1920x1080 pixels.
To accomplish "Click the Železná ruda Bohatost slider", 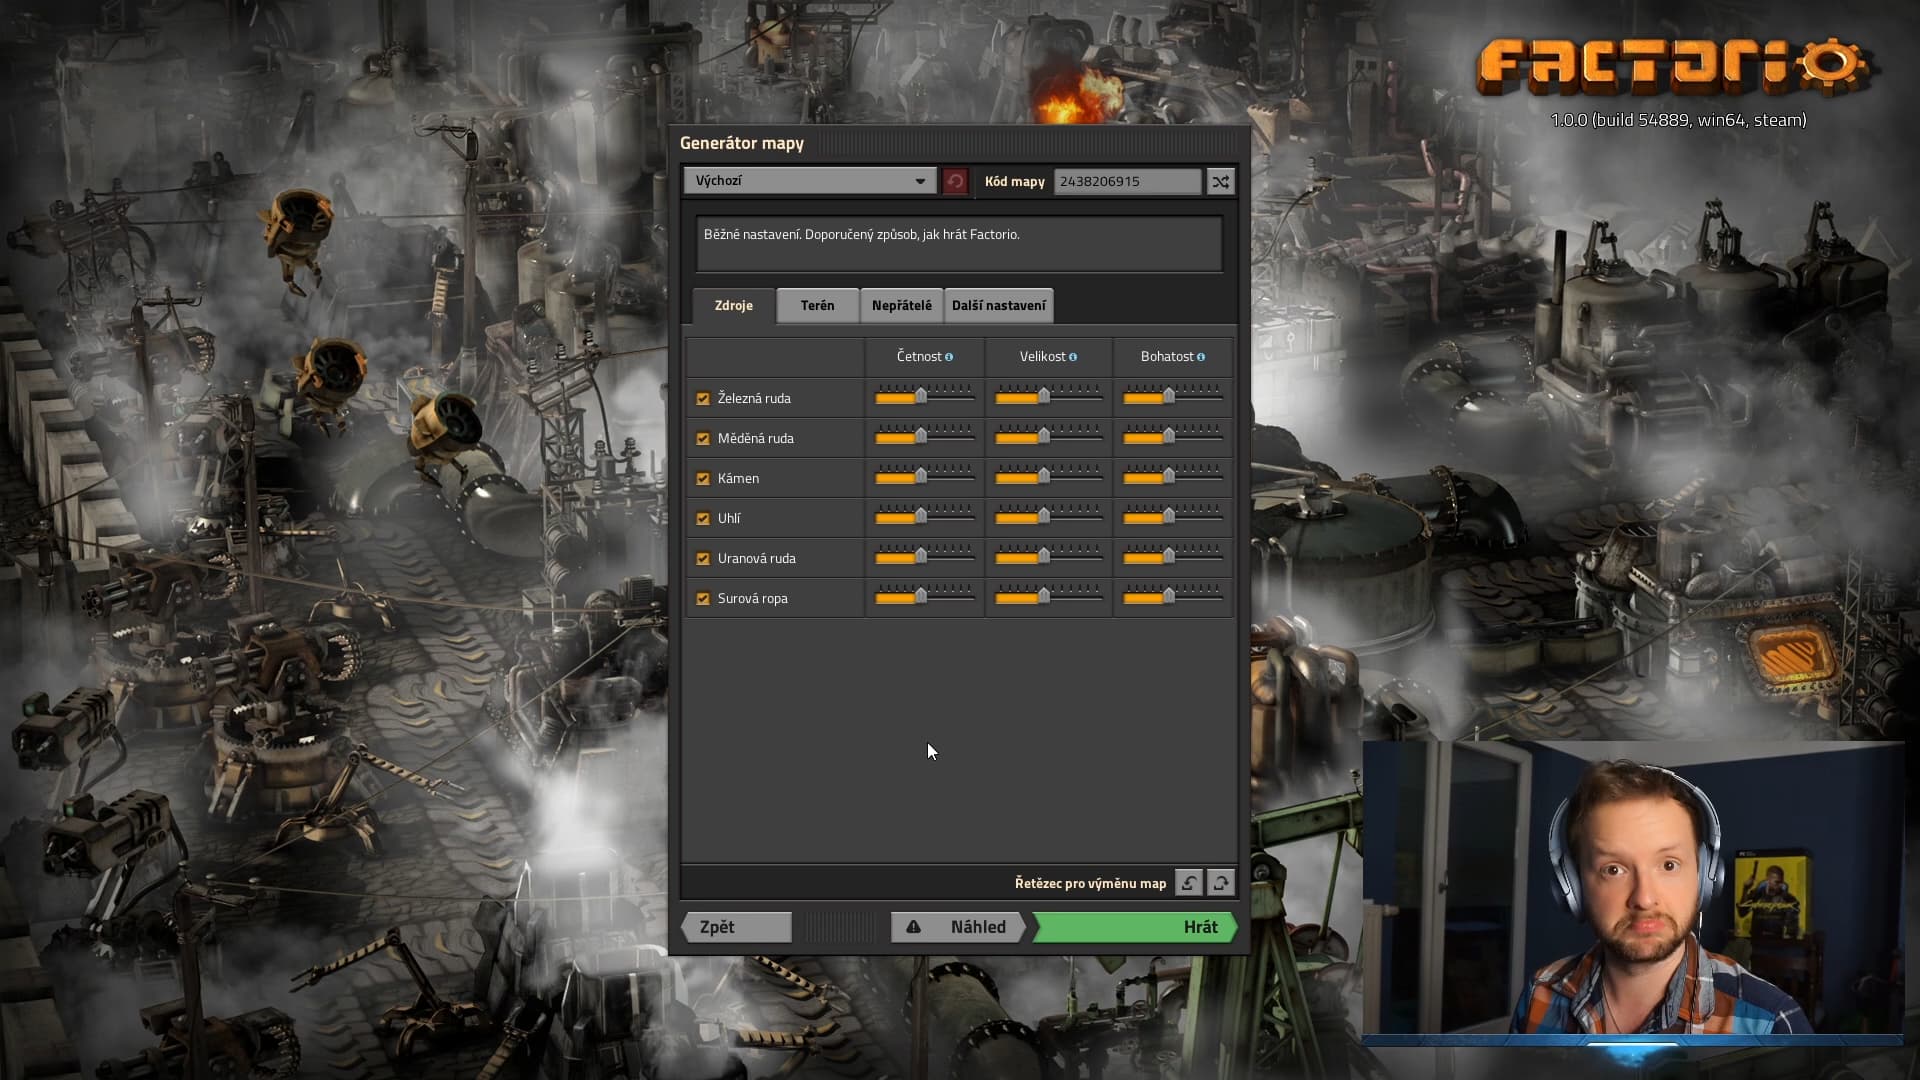I will click(1172, 397).
